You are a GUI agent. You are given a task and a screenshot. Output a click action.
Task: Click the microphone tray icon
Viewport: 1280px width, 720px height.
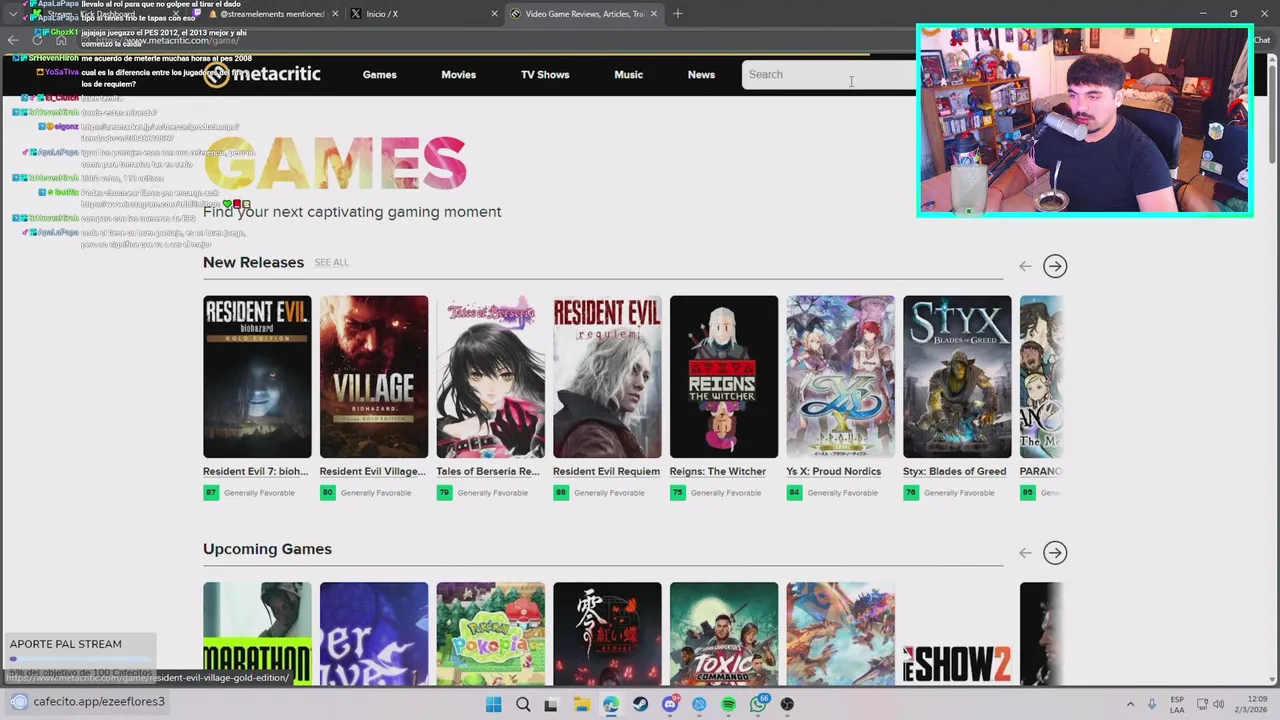(x=1152, y=704)
